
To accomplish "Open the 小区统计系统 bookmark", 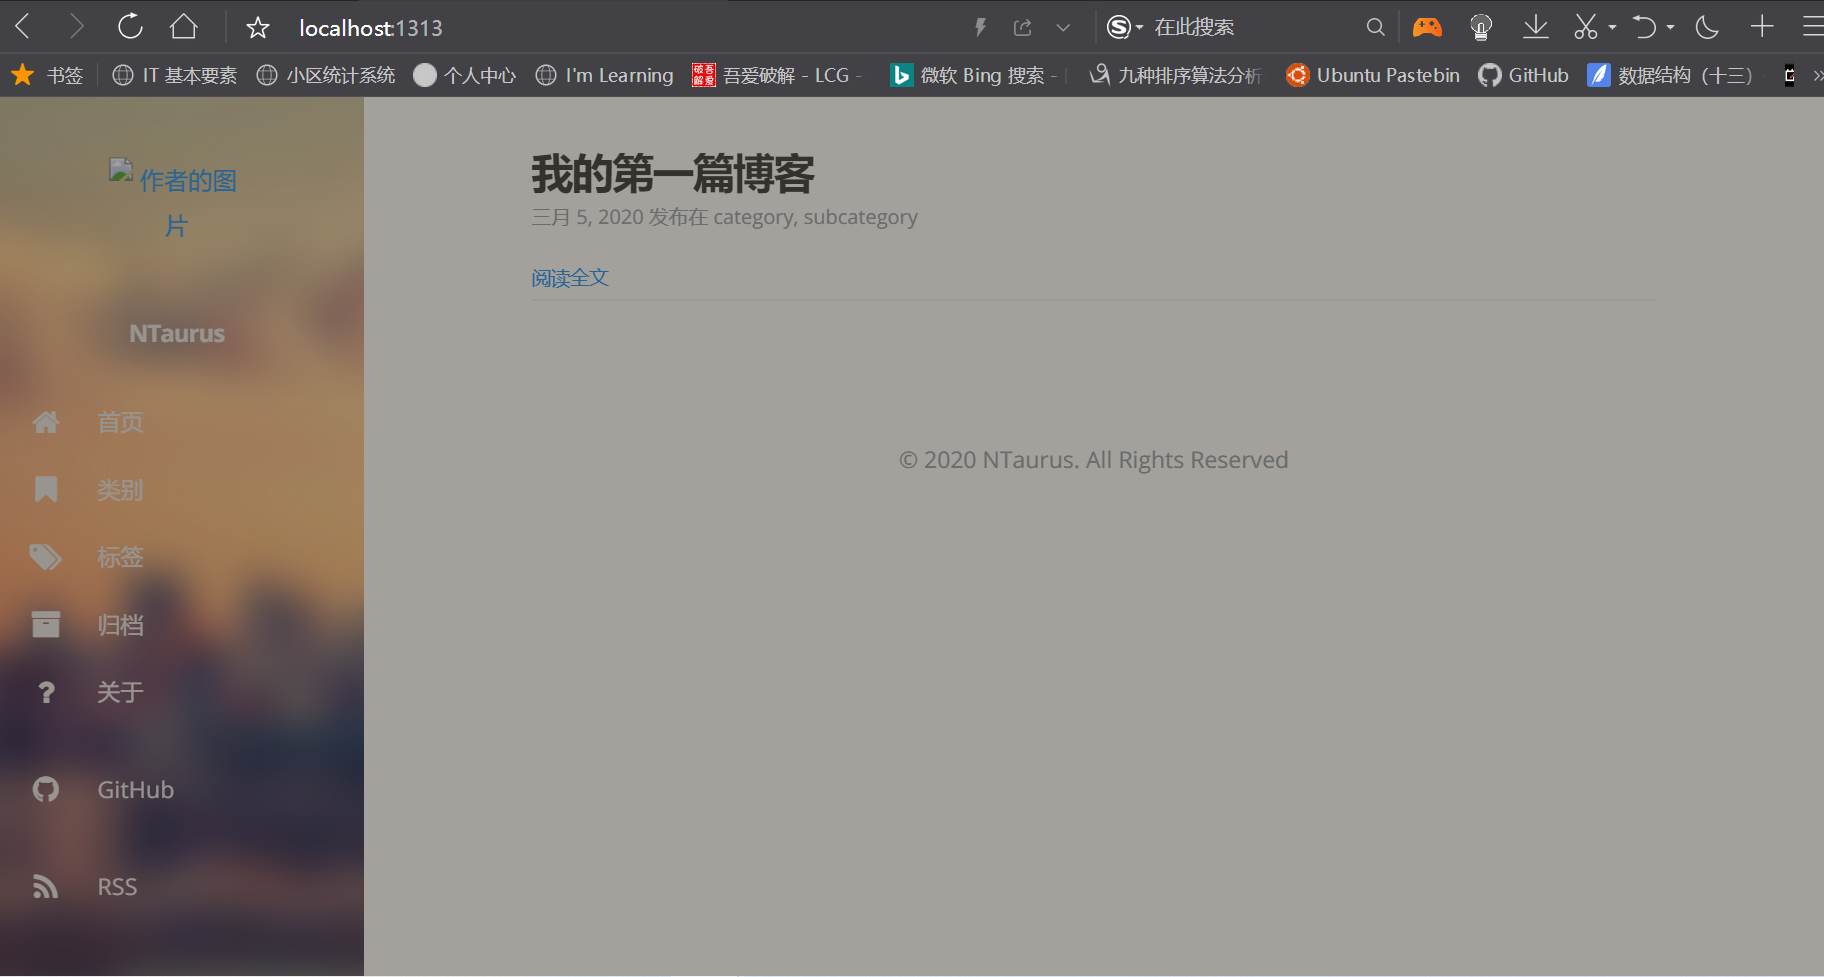I will [326, 75].
